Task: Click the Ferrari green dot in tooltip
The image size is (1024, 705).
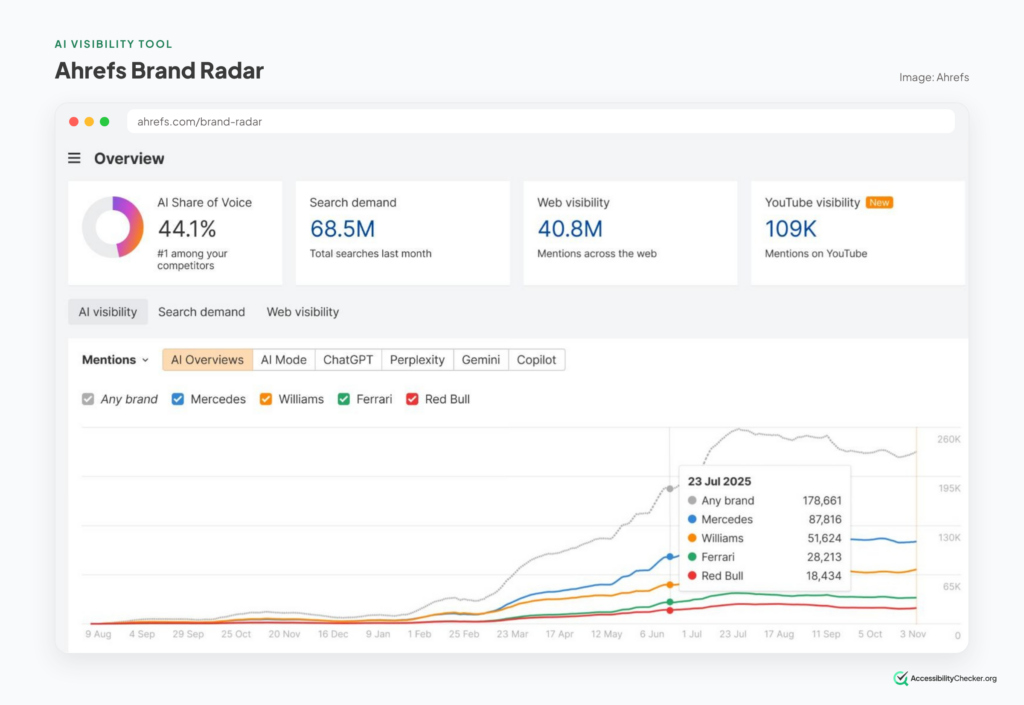Action: (692, 557)
